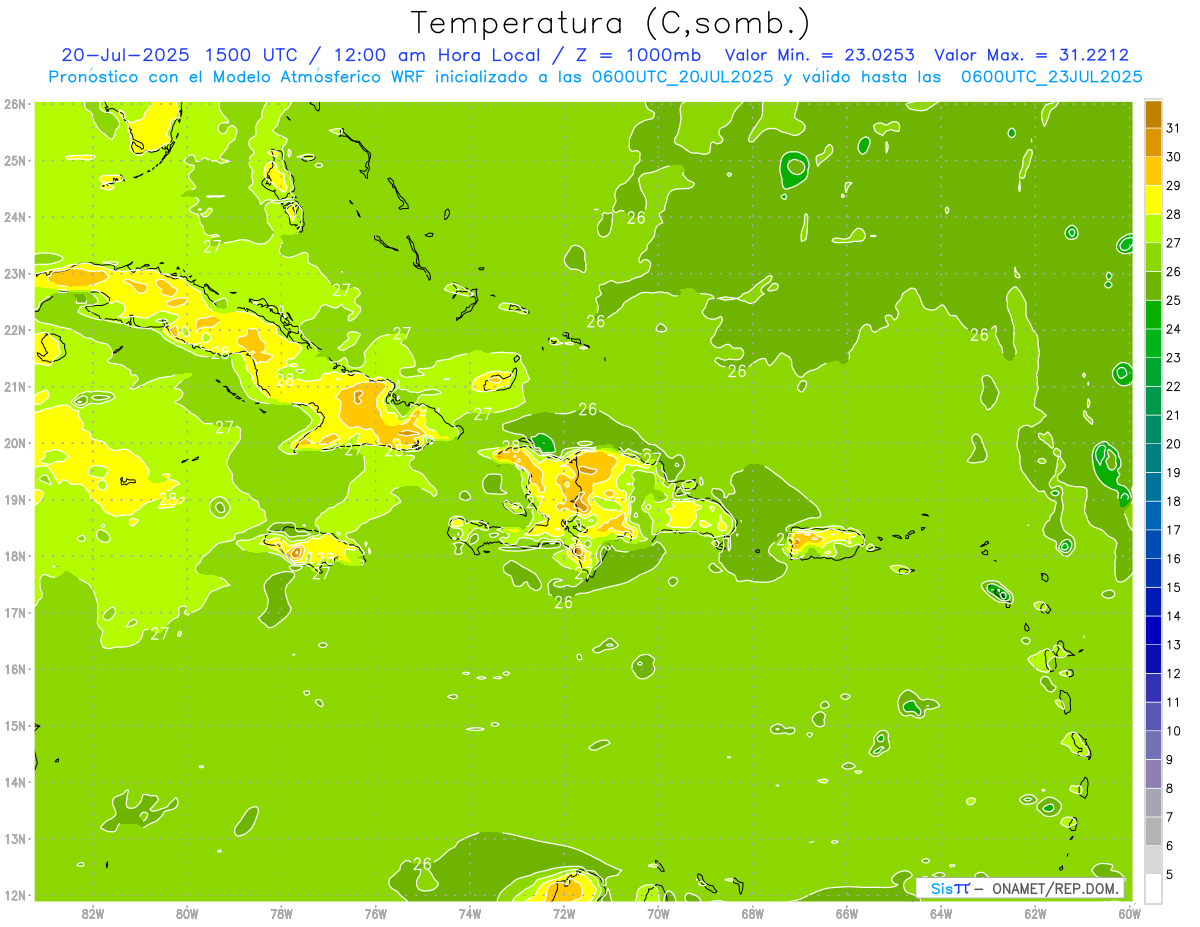The image size is (1200, 927).
Task: Click legend value 19
Action: coord(1173,472)
